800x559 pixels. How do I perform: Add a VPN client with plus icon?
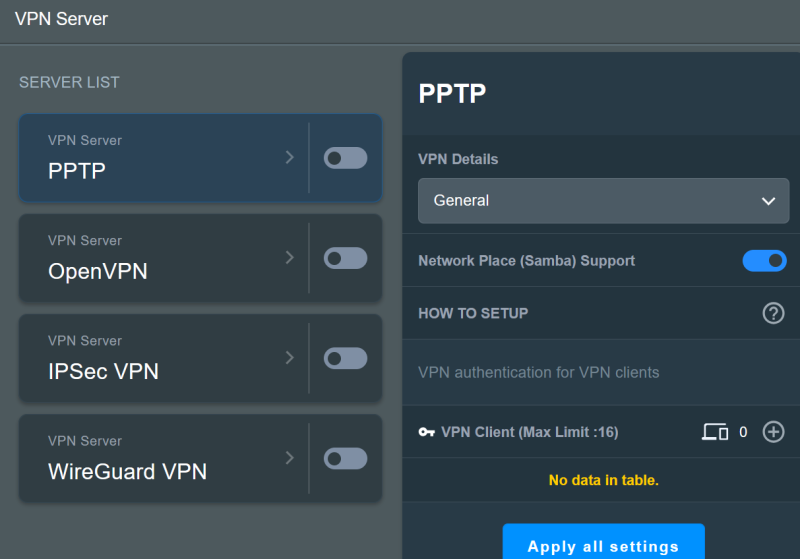pos(773,432)
